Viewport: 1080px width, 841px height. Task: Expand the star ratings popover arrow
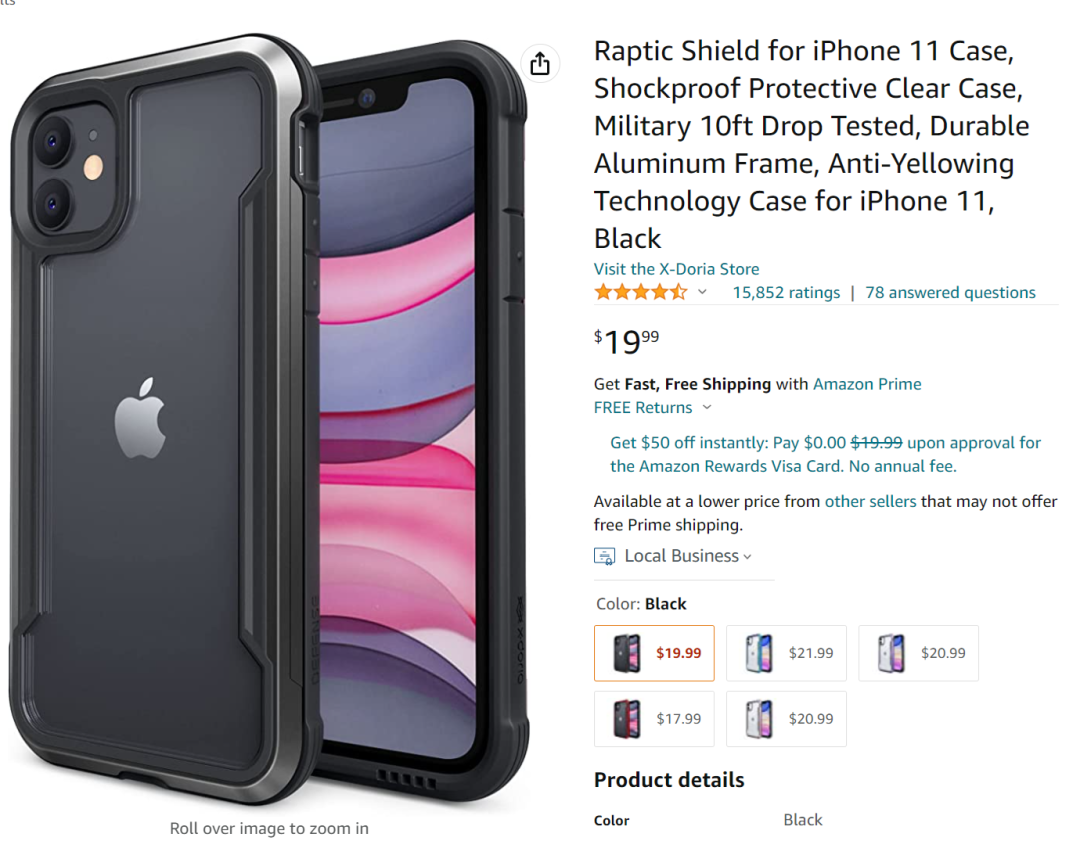pos(702,292)
